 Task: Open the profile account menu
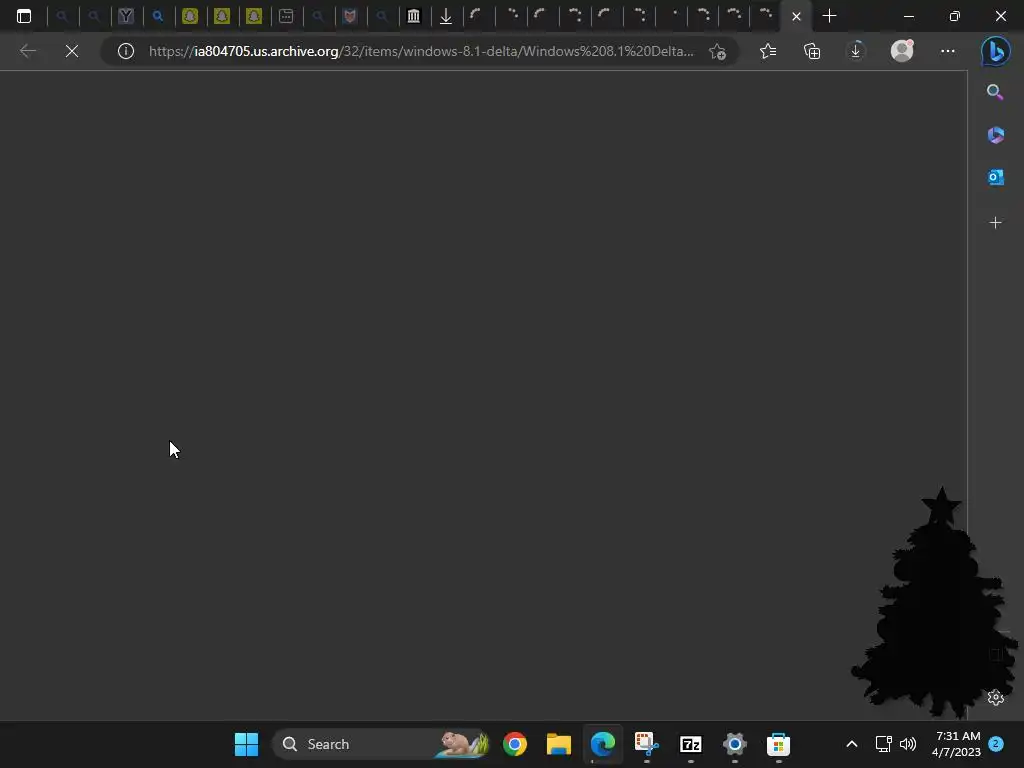[x=902, y=51]
